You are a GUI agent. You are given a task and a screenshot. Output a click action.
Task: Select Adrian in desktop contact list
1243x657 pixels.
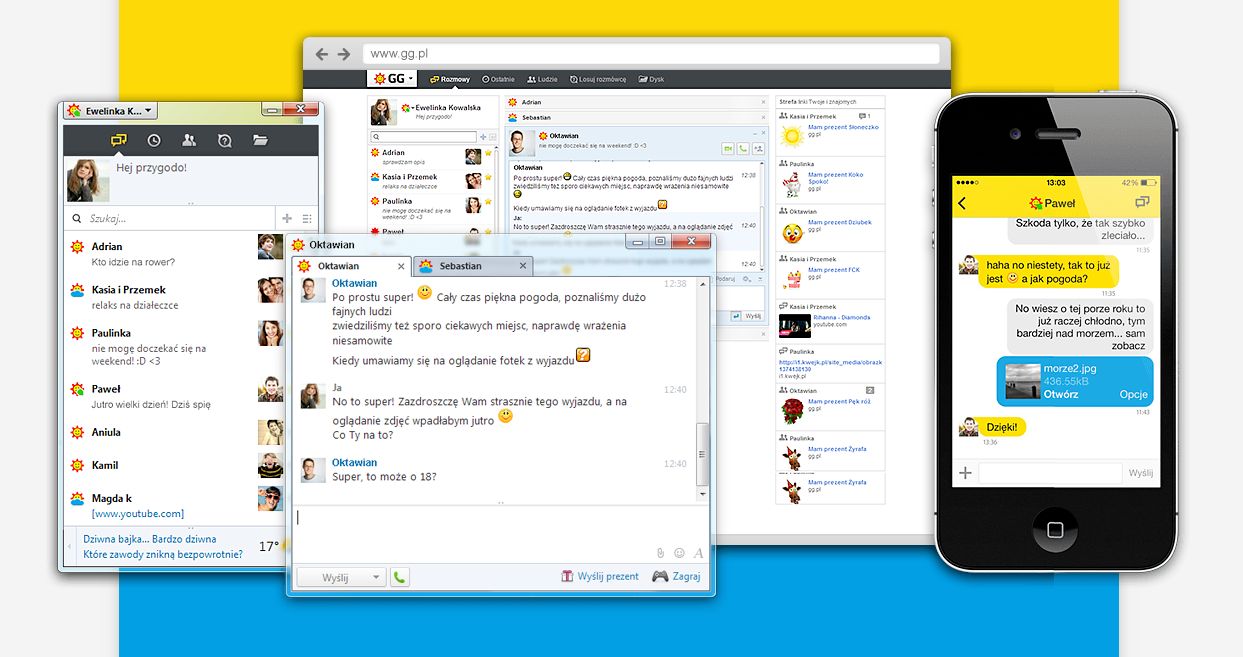click(175, 254)
